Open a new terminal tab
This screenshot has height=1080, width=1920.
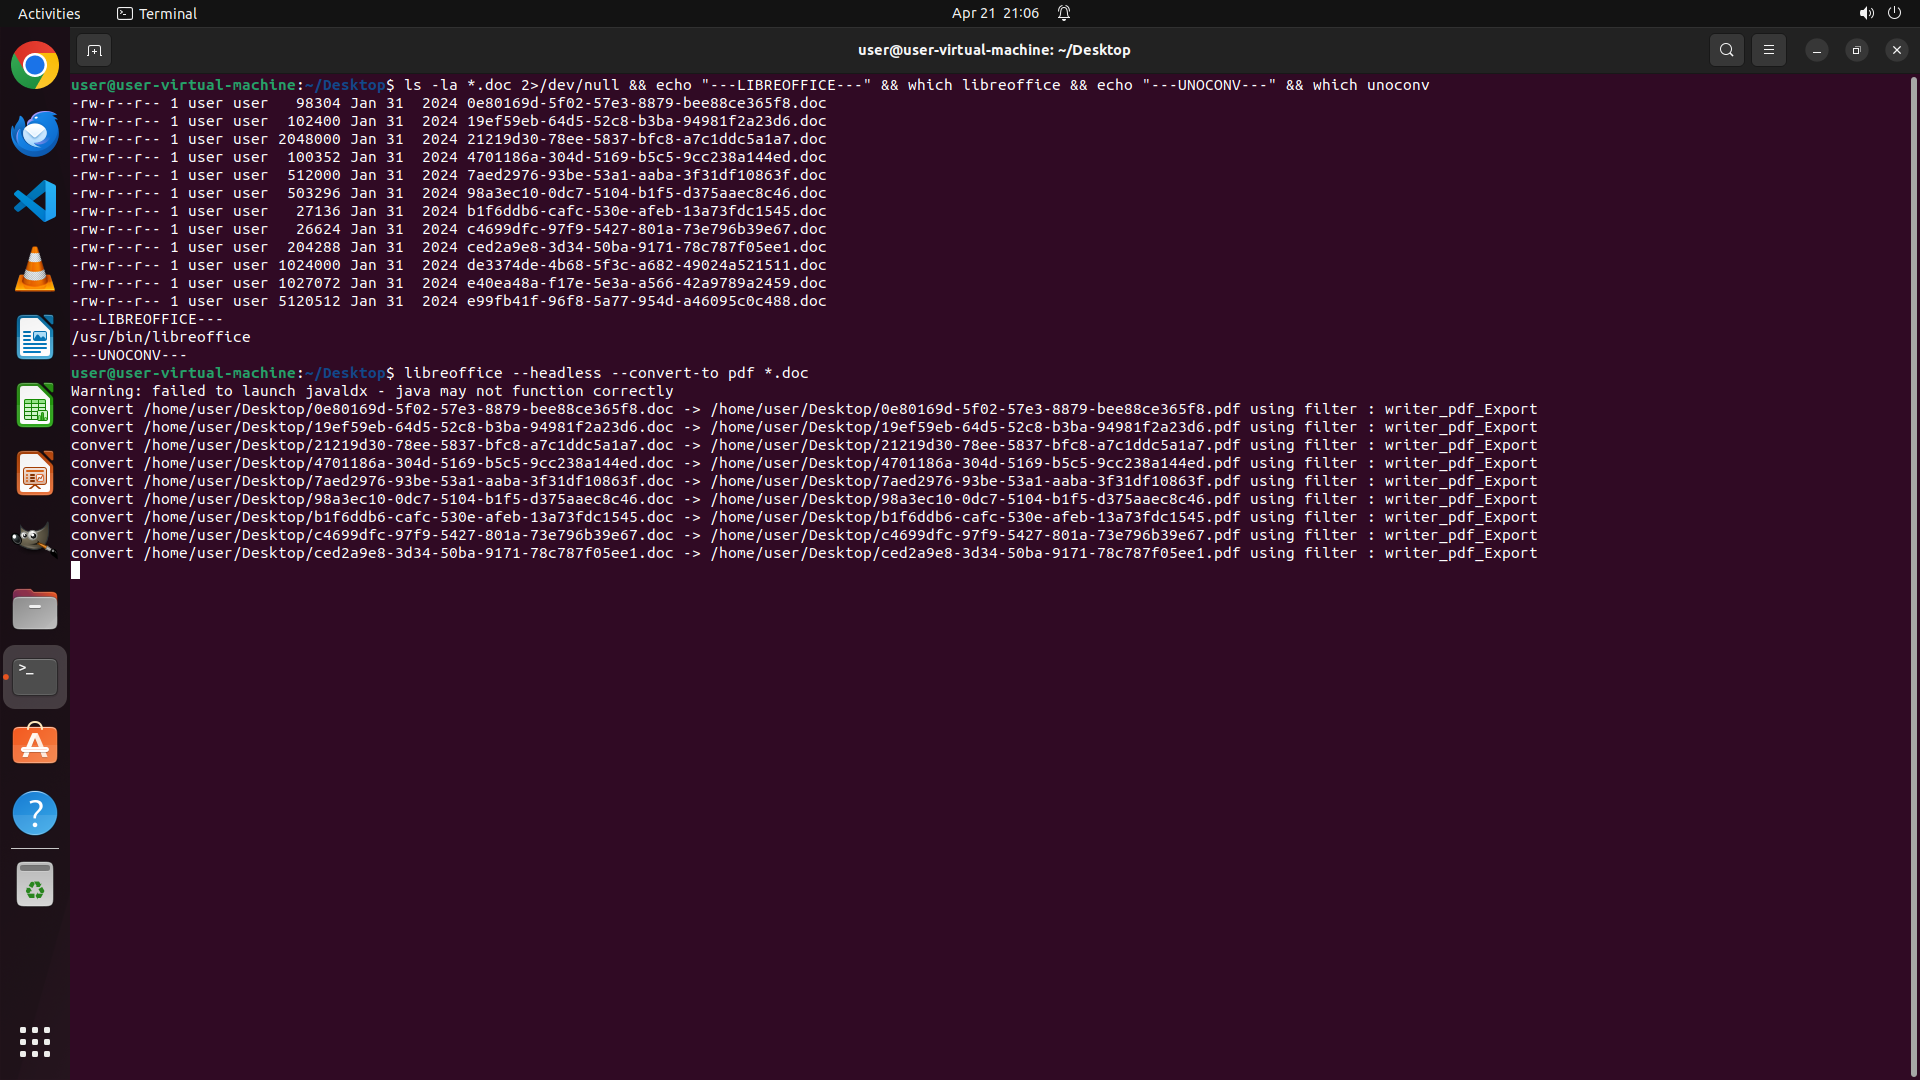coord(94,50)
